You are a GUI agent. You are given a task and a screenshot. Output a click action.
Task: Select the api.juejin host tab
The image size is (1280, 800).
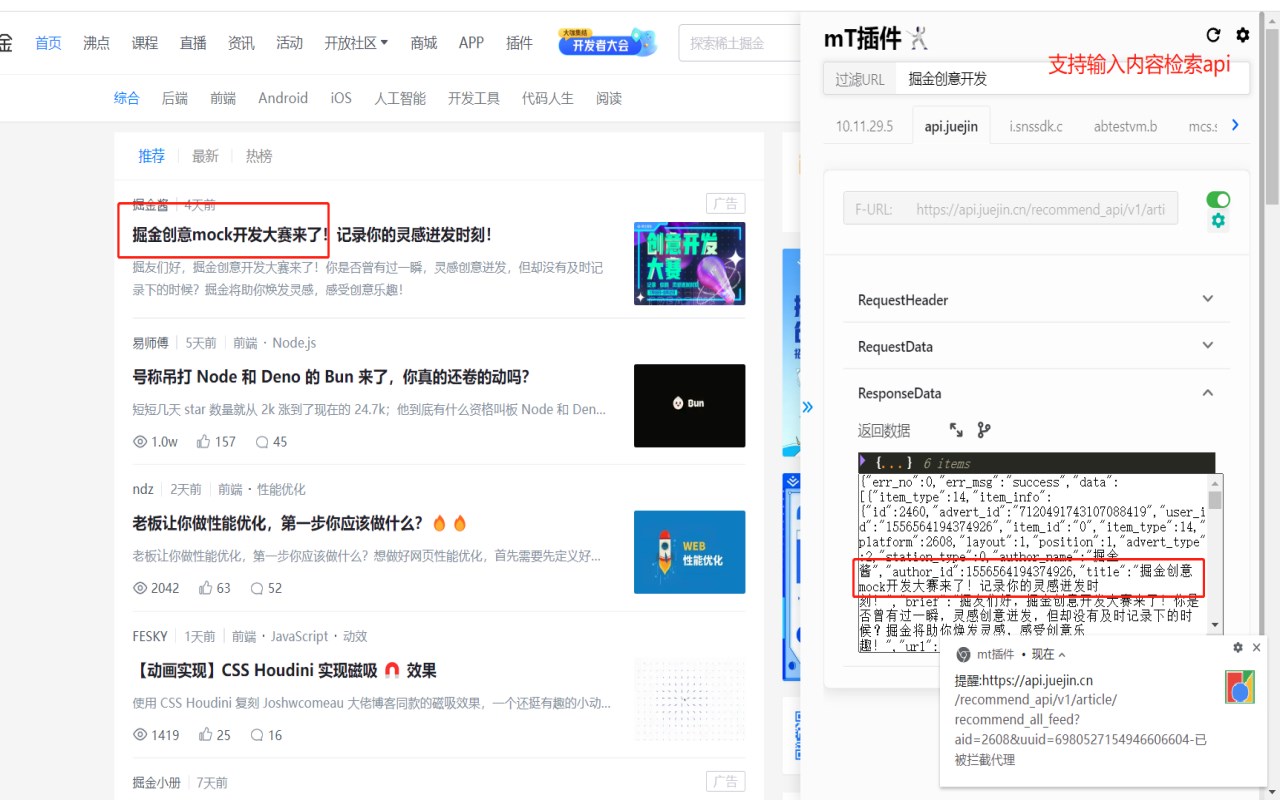tap(951, 126)
